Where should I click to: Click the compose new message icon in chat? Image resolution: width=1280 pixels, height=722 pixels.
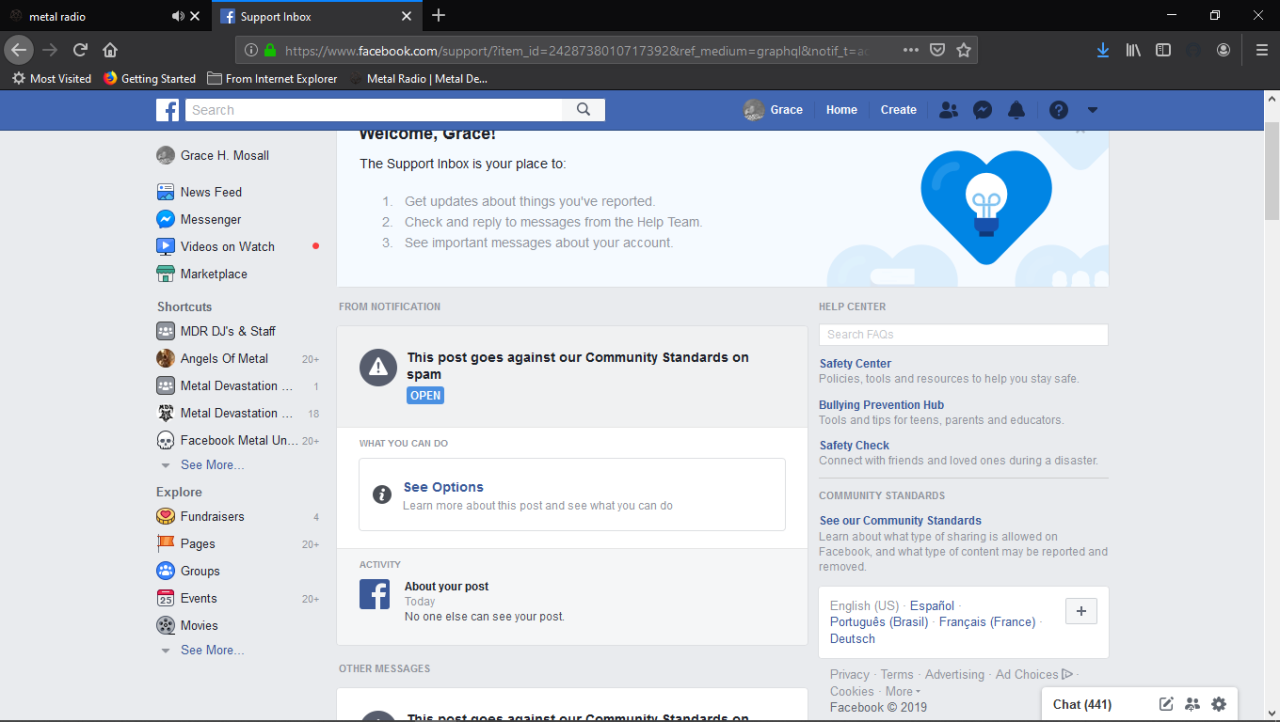click(x=1166, y=704)
